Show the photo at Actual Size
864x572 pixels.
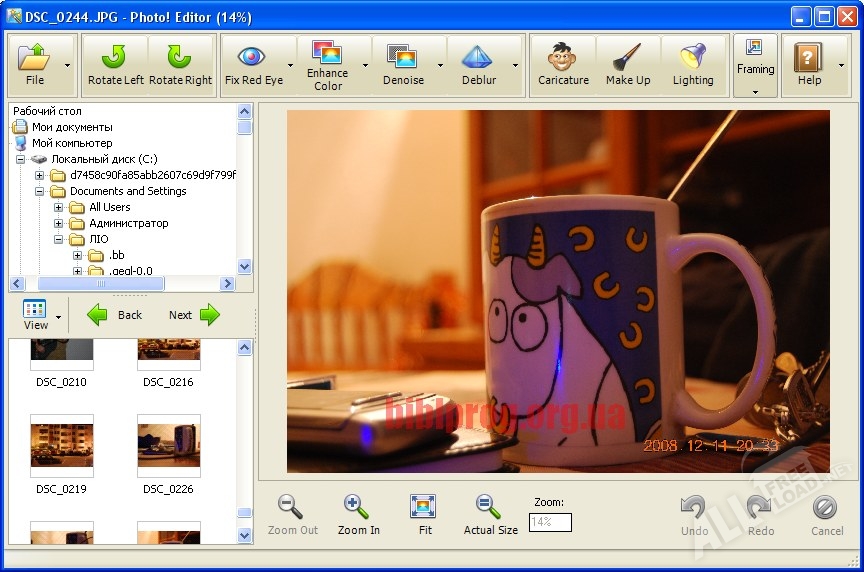tap(490, 514)
